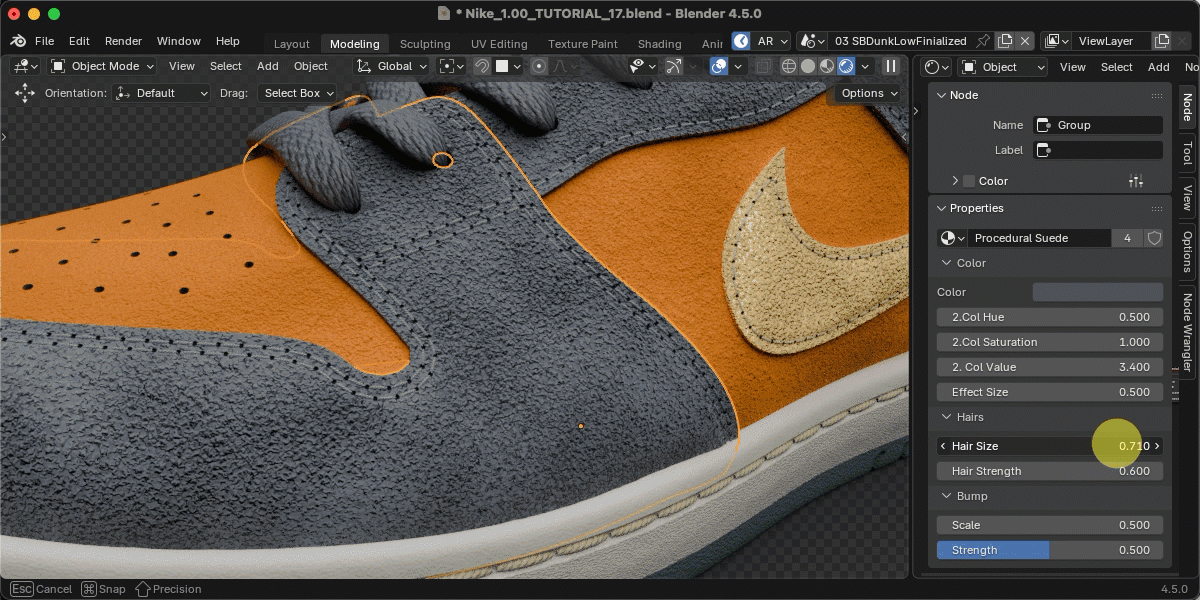Open the editor type selector in viewport header

pyautogui.click(x=26, y=66)
